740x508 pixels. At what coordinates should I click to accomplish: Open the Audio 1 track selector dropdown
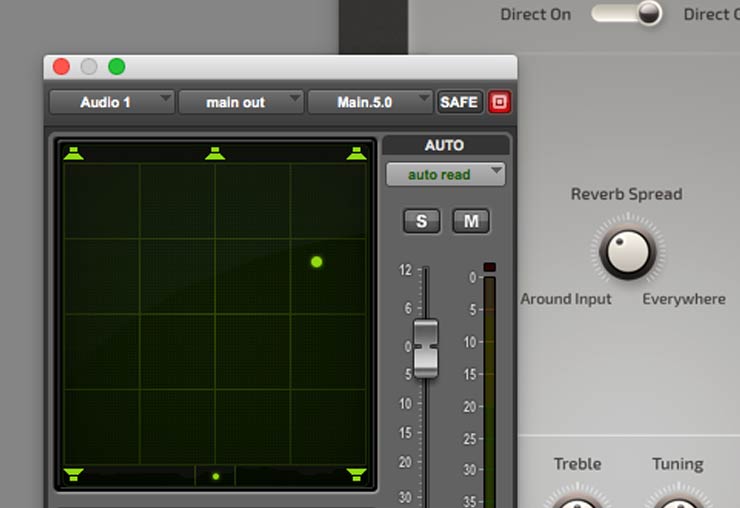tap(112, 102)
